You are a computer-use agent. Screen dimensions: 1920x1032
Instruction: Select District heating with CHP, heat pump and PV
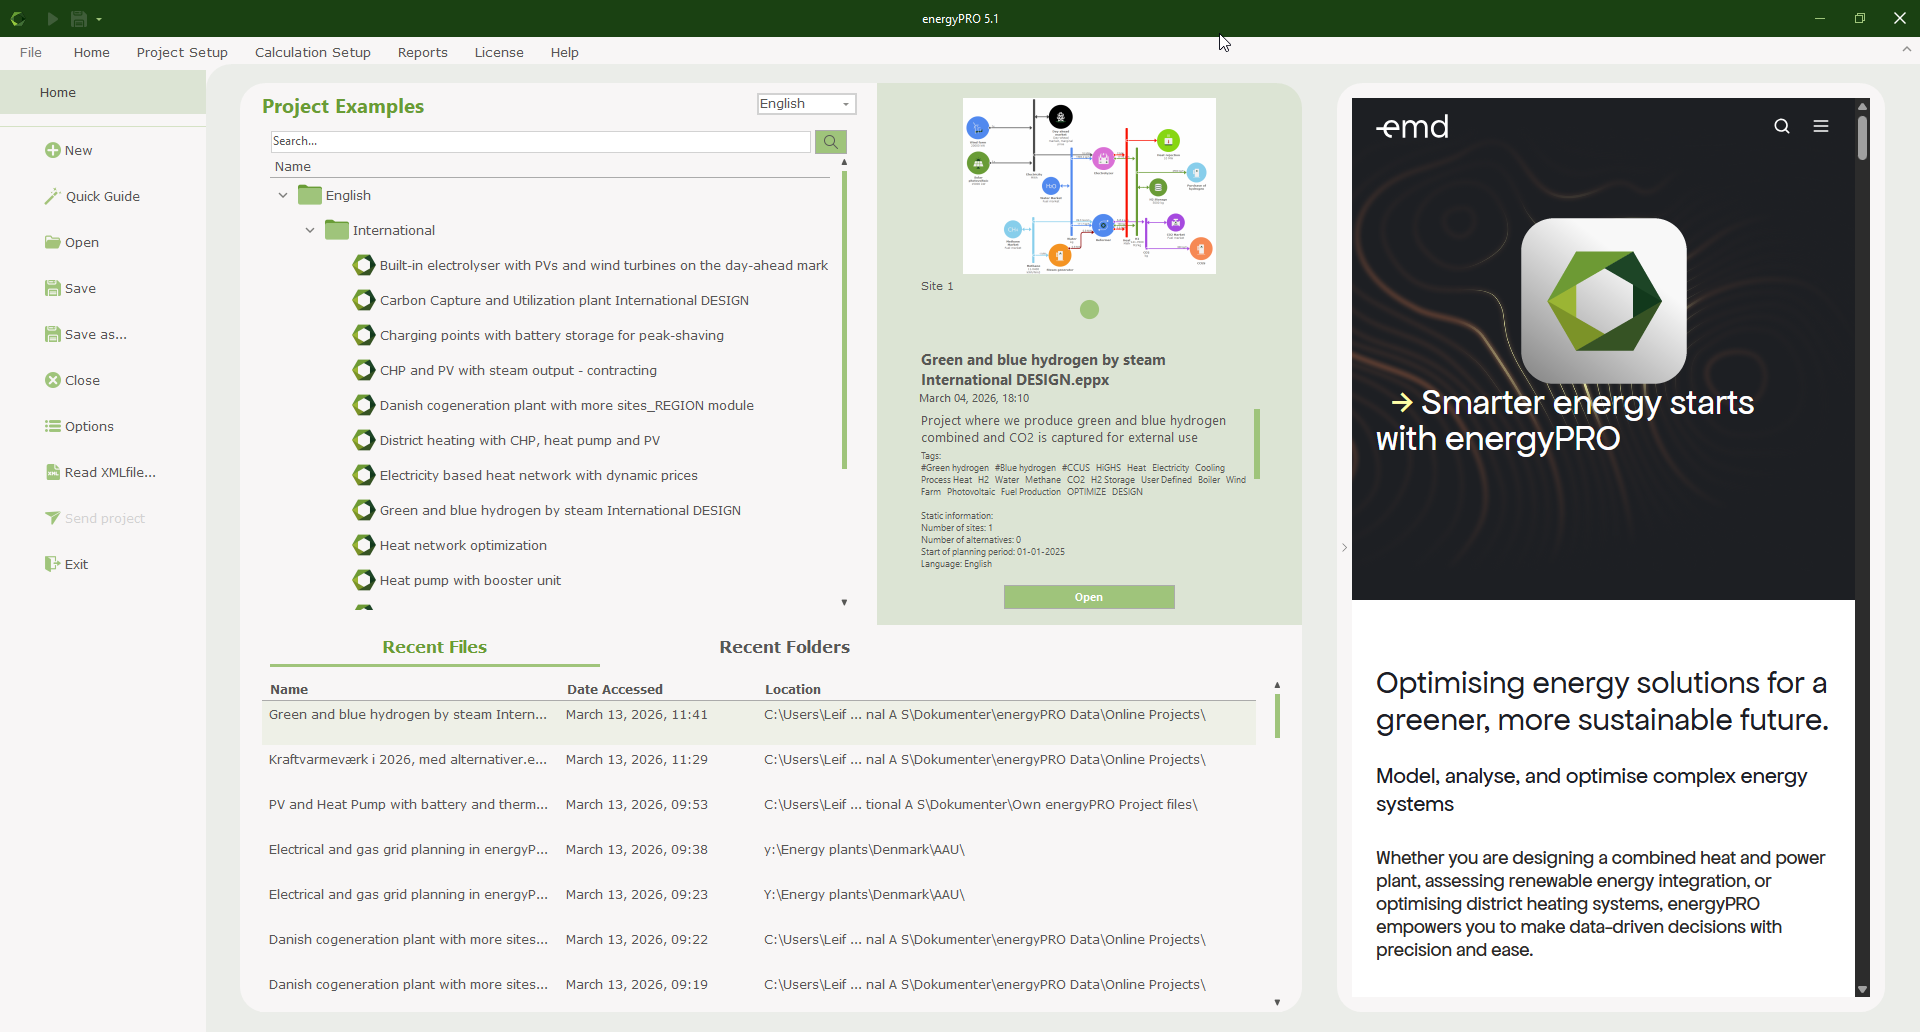coord(520,440)
